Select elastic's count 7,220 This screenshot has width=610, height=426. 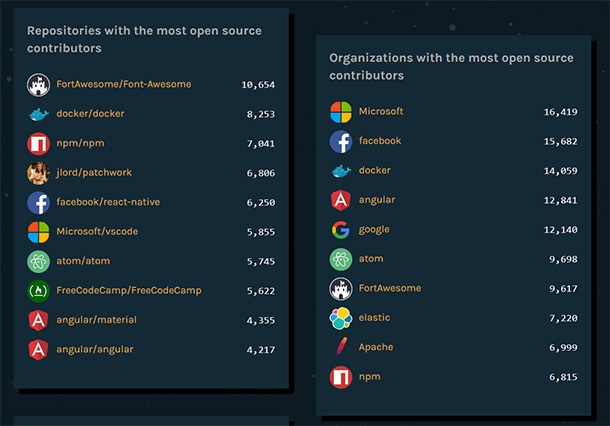(x=563, y=319)
